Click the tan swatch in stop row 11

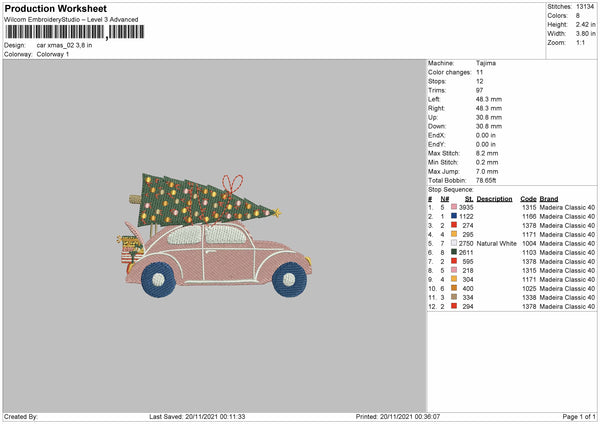point(454,297)
